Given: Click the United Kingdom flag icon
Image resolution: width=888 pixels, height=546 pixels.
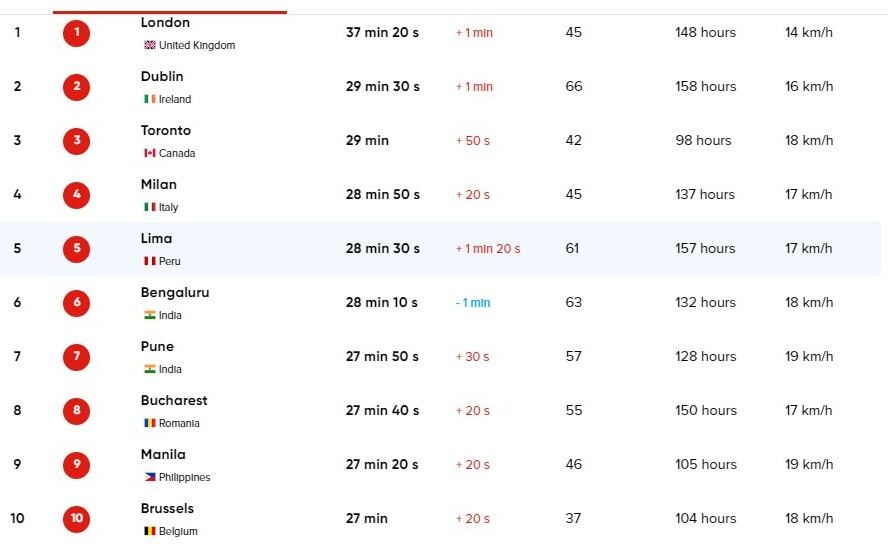Looking at the screenshot, I should (x=150, y=46).
